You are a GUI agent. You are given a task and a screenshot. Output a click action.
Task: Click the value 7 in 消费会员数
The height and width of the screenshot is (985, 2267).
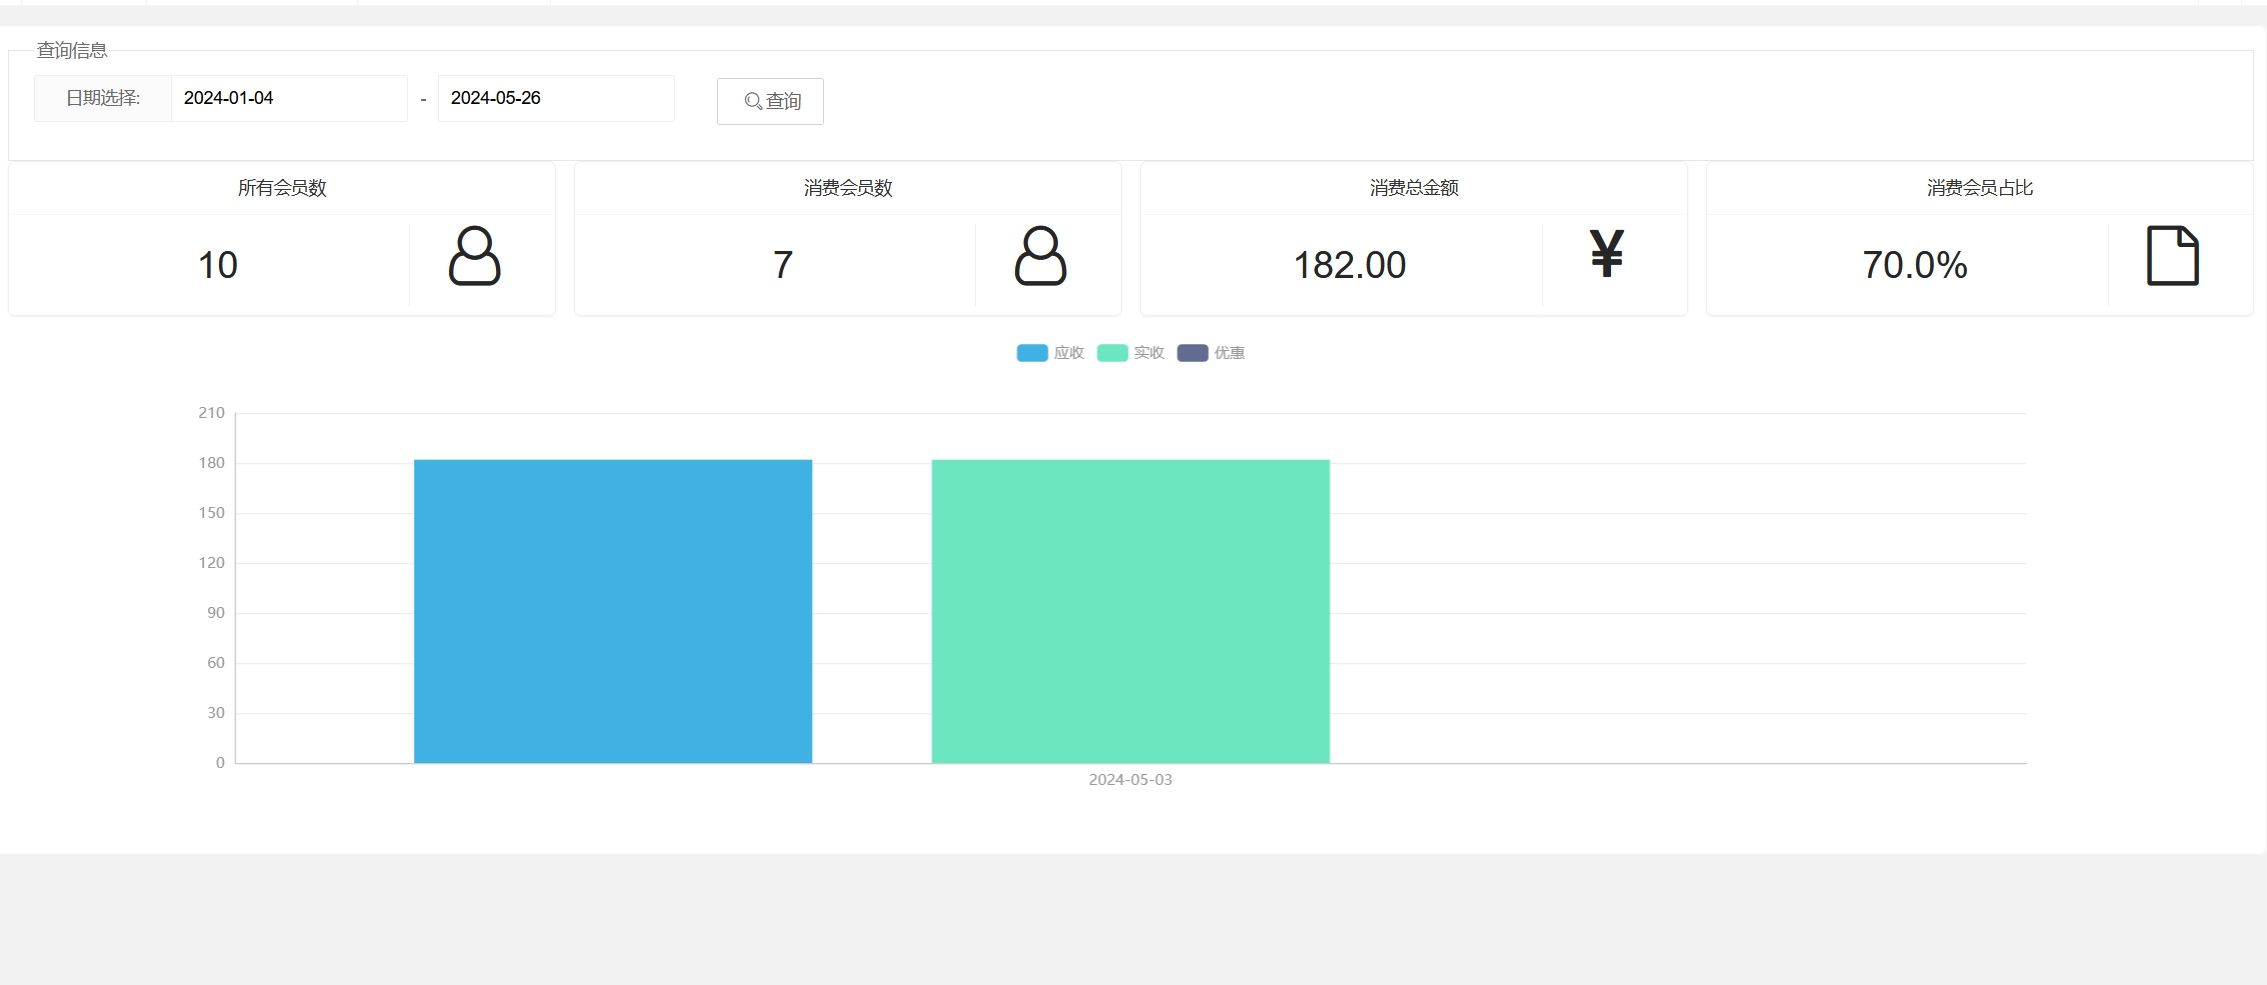783,265
